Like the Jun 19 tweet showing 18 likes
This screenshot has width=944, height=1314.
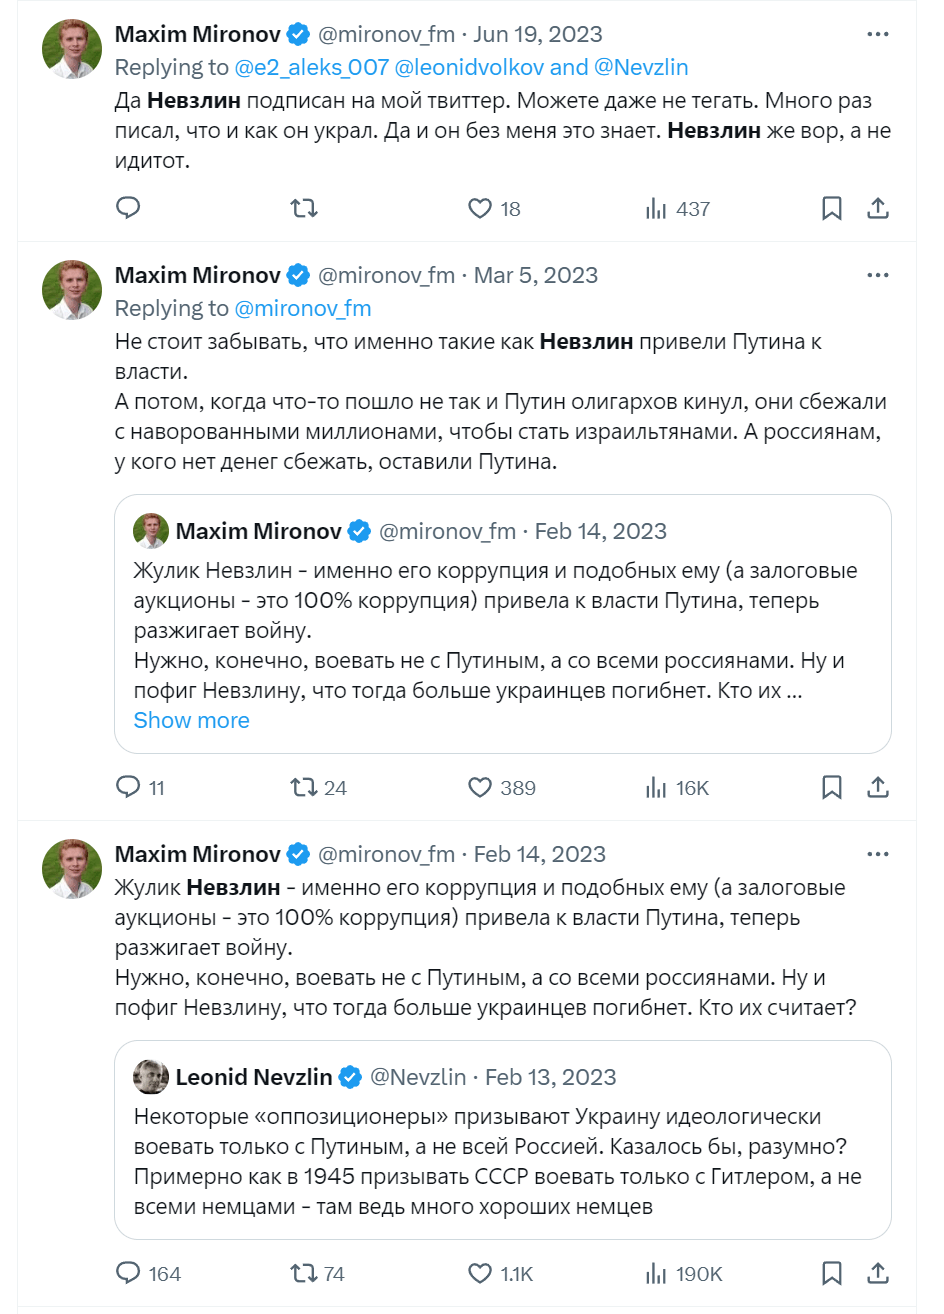coord(477,208)
